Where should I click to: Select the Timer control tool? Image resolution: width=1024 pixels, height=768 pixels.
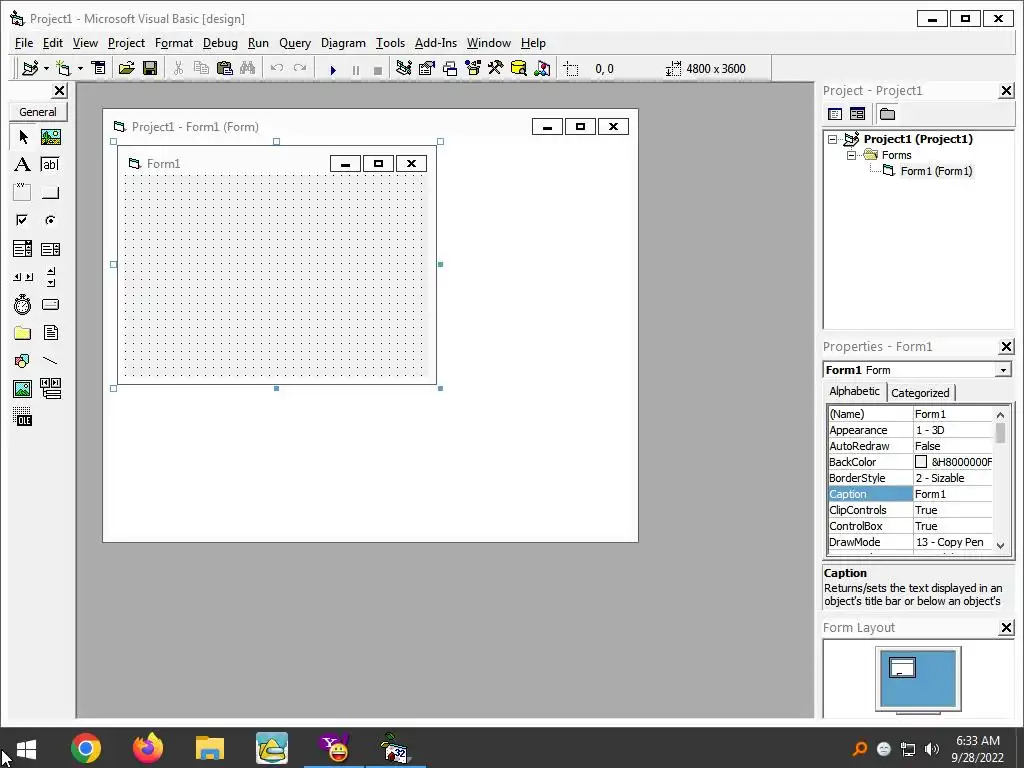(x=23, y=305)
